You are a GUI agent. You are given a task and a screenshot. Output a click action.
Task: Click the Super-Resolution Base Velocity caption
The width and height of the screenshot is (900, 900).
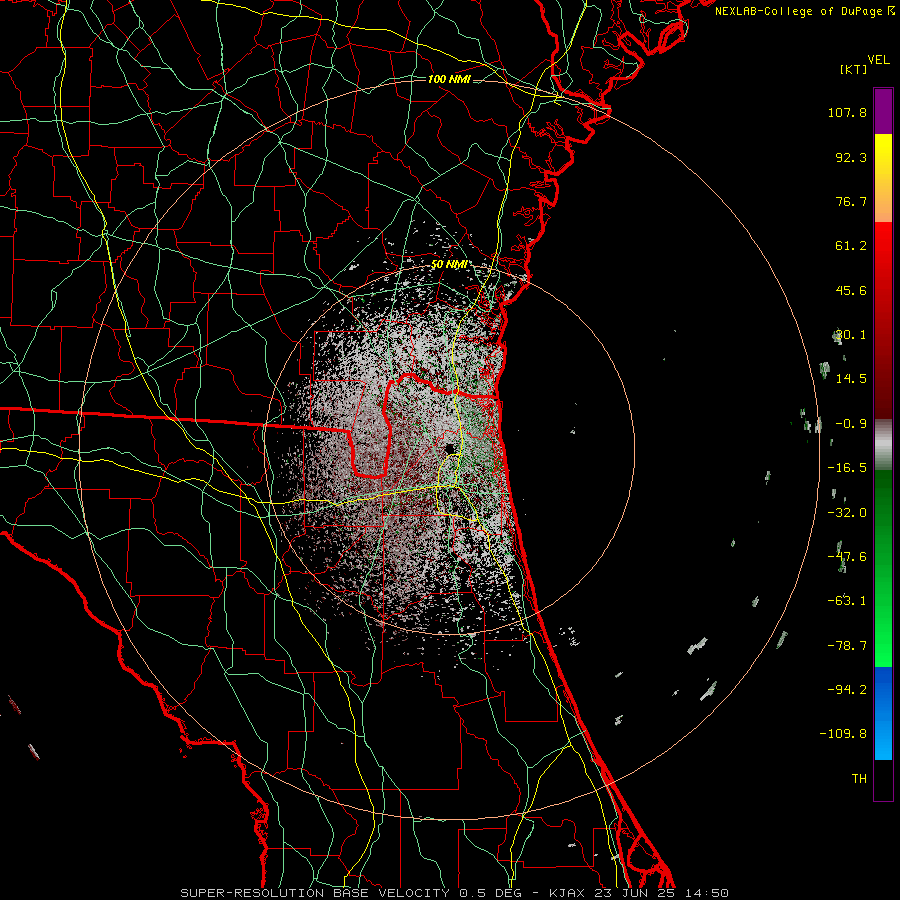pos(454,893)
